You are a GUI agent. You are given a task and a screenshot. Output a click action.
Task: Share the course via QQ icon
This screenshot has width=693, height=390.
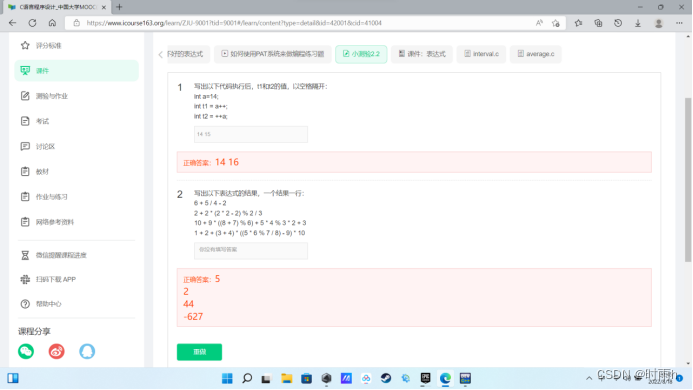click(87, 352)
